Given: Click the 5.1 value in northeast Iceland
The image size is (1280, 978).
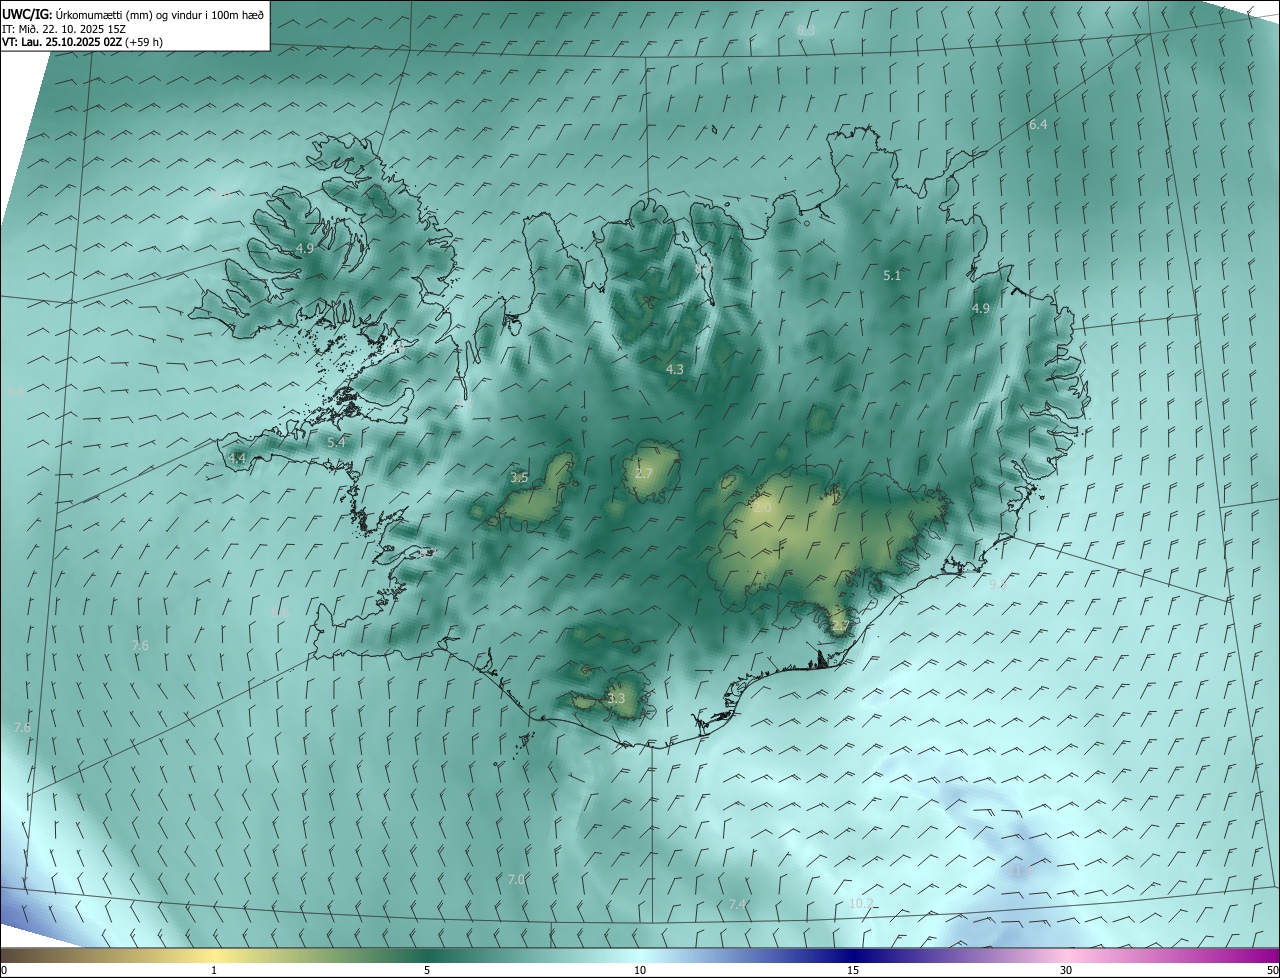Looking at the screenshot, I should pos(892,275).
